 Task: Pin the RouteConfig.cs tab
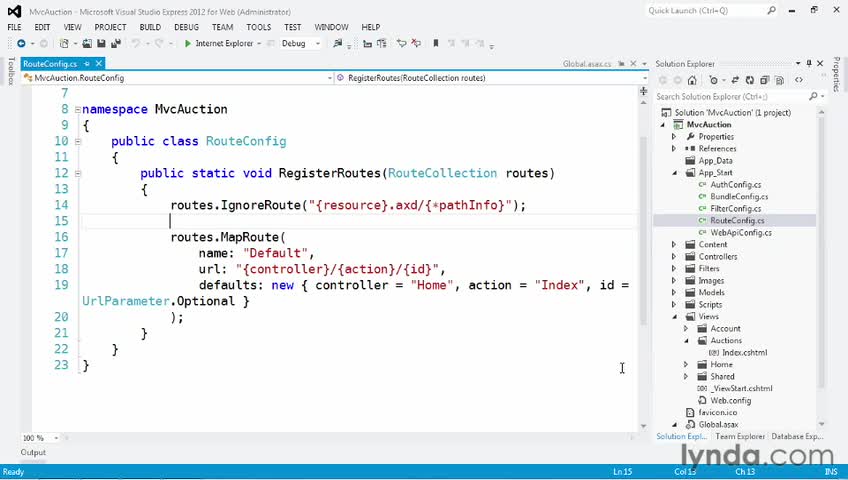point(87,64)
